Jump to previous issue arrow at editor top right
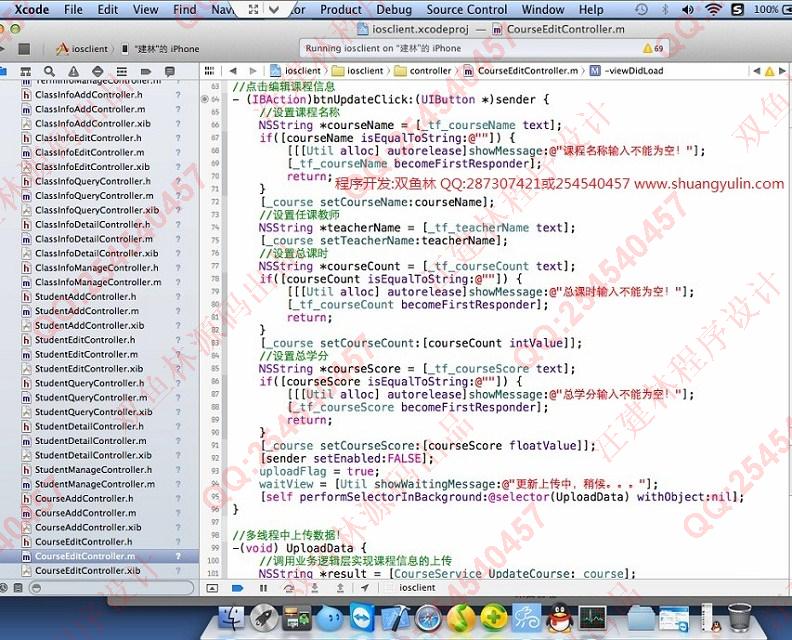The image size is (792, 640). [x=757, y=71]
